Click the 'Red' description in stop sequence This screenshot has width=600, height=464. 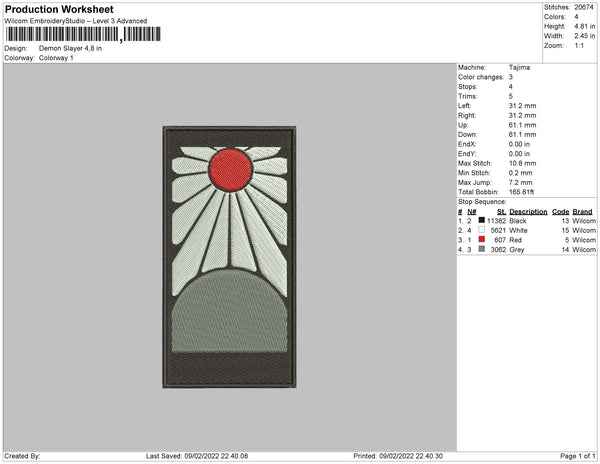[515, 240]
